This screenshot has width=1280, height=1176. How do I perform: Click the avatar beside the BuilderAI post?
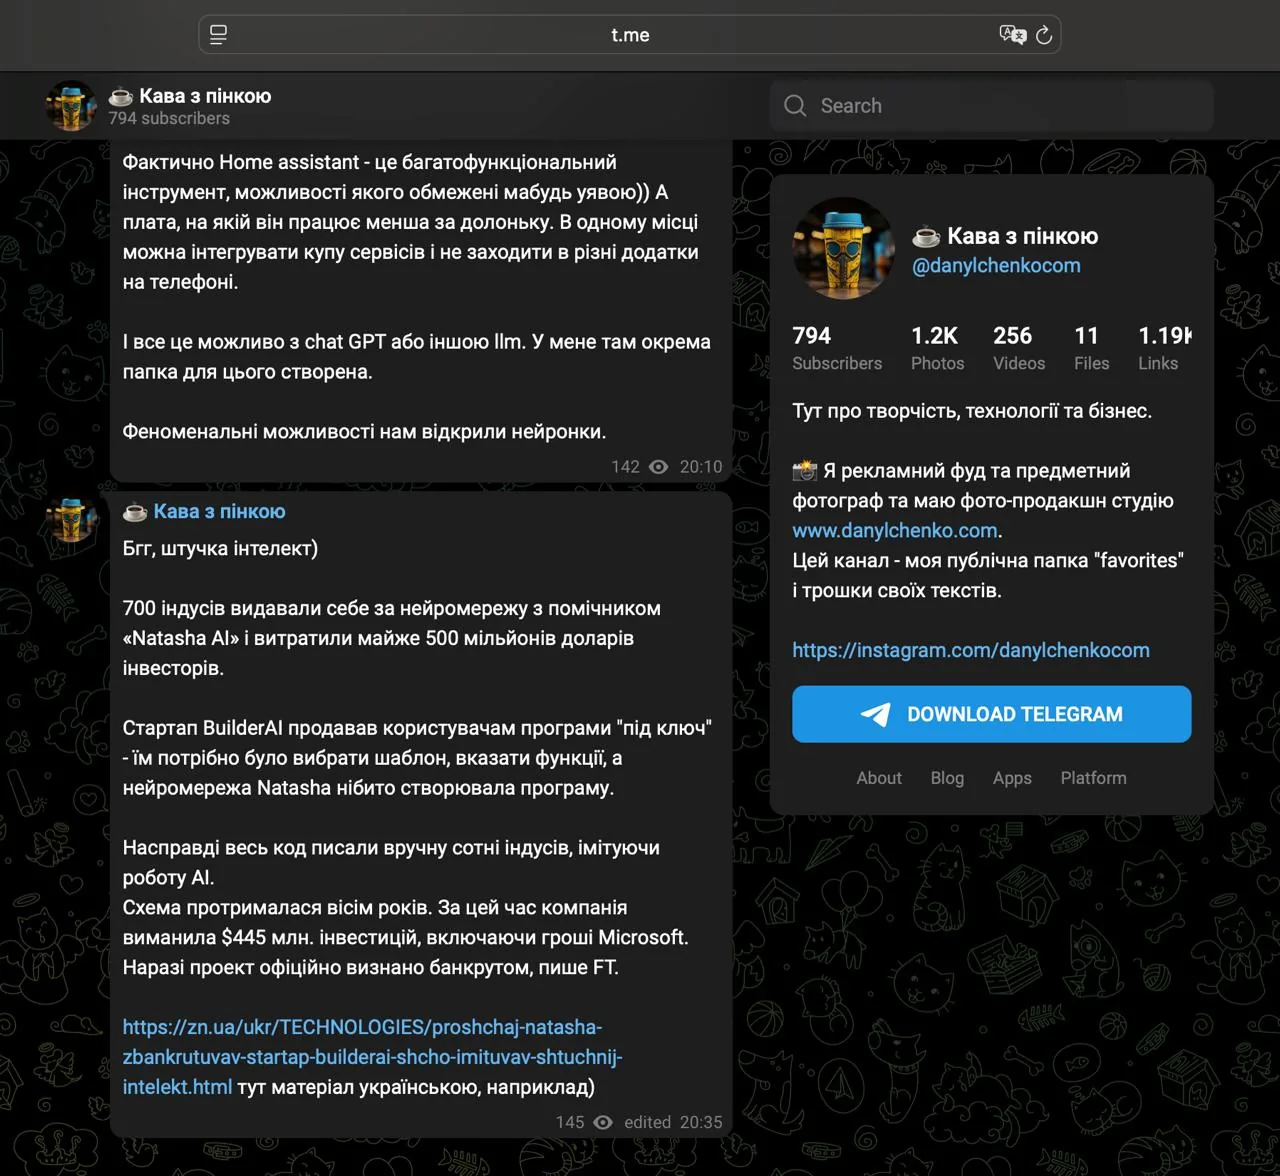pos(71,520)
